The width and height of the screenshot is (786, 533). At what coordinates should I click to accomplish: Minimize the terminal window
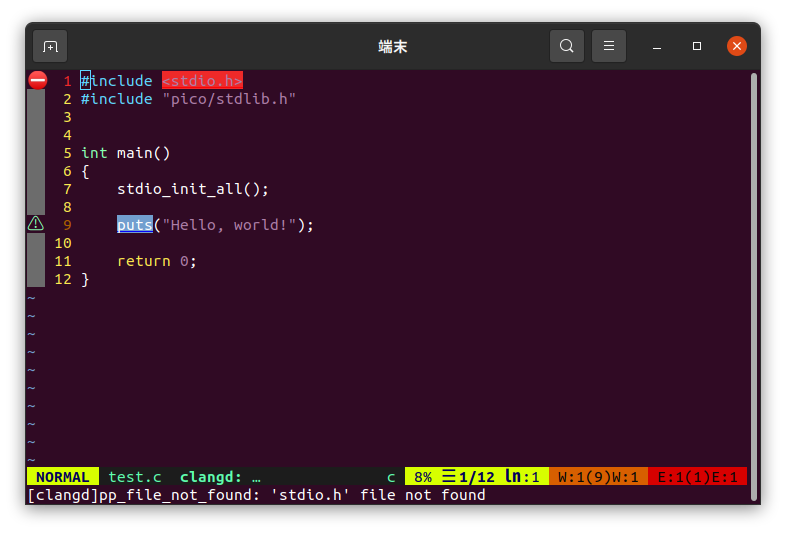pos(657,47)
